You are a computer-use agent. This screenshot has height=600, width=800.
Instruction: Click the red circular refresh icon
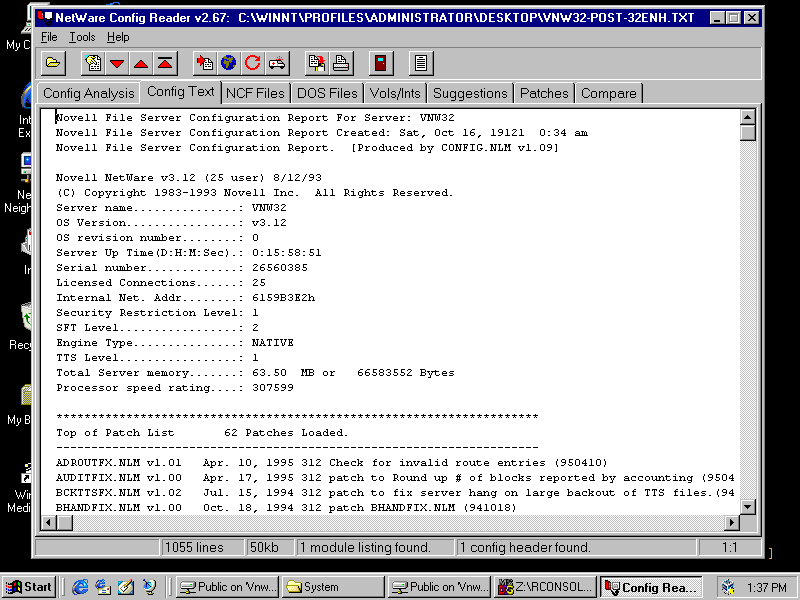pyautogui.click(x=253, y=63)
